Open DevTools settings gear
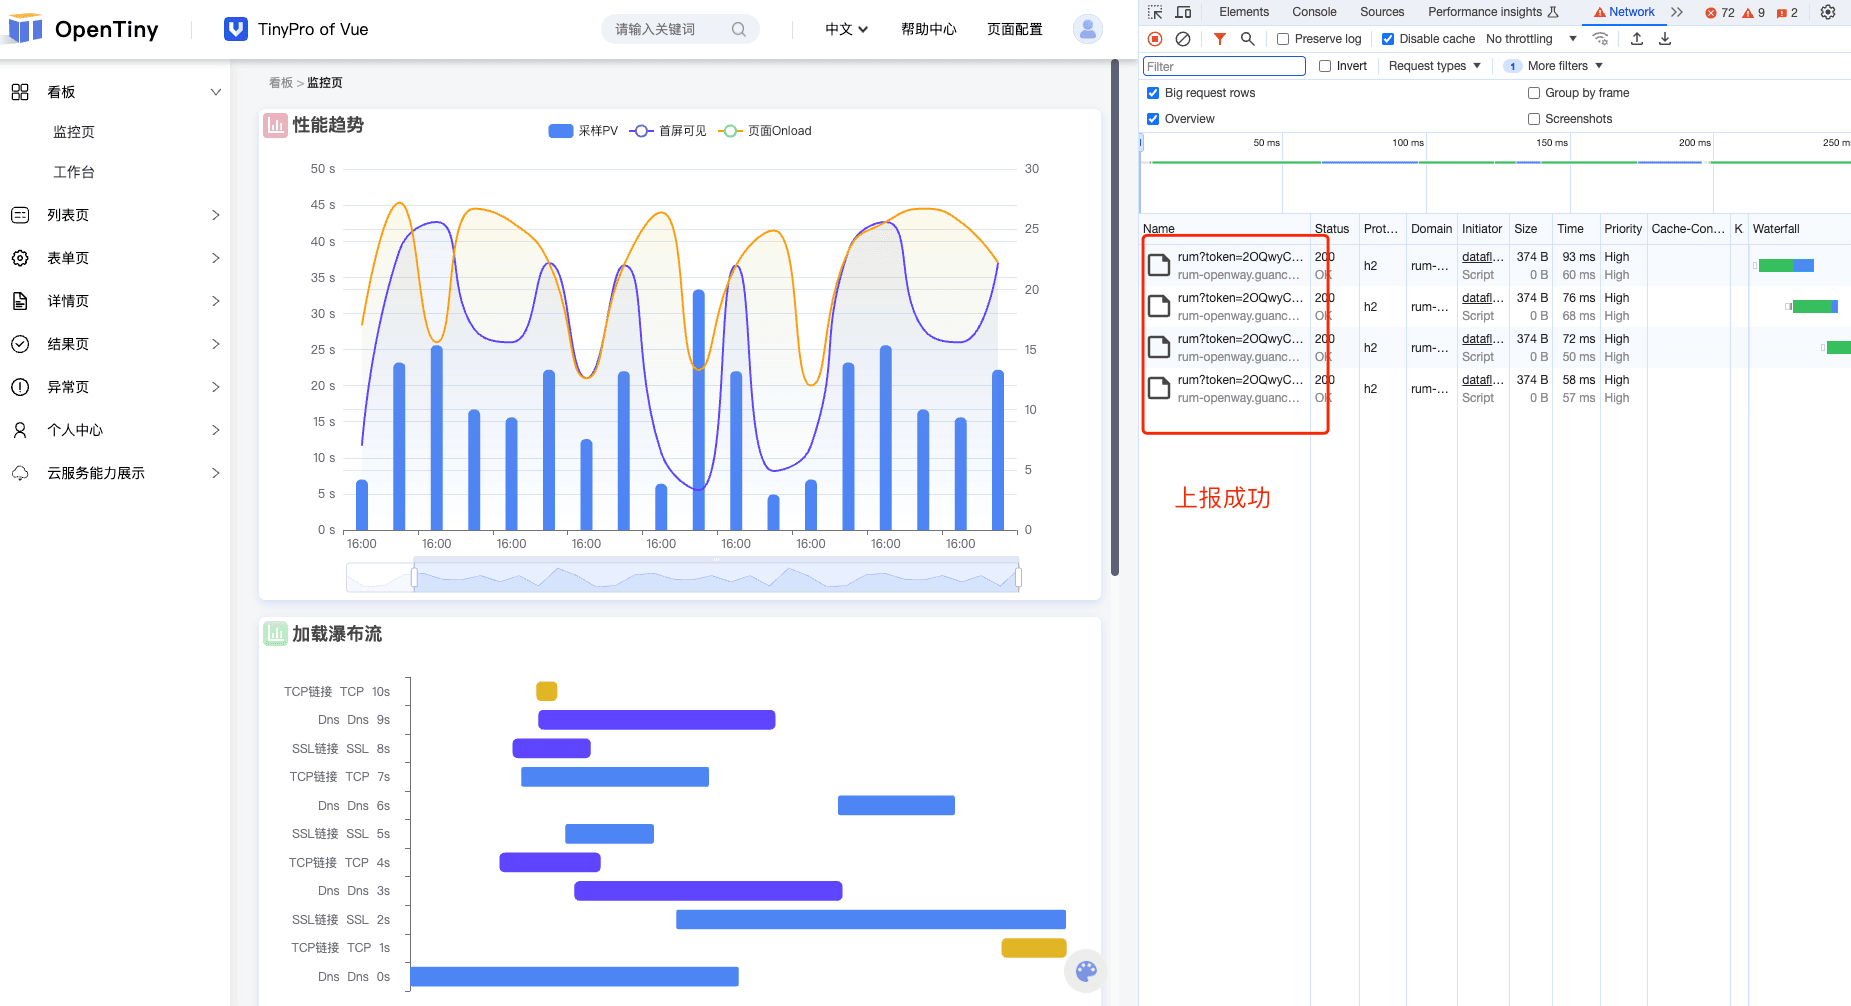The width and height of the screenshot is (1851, 1006). (x=1828, y=12)
